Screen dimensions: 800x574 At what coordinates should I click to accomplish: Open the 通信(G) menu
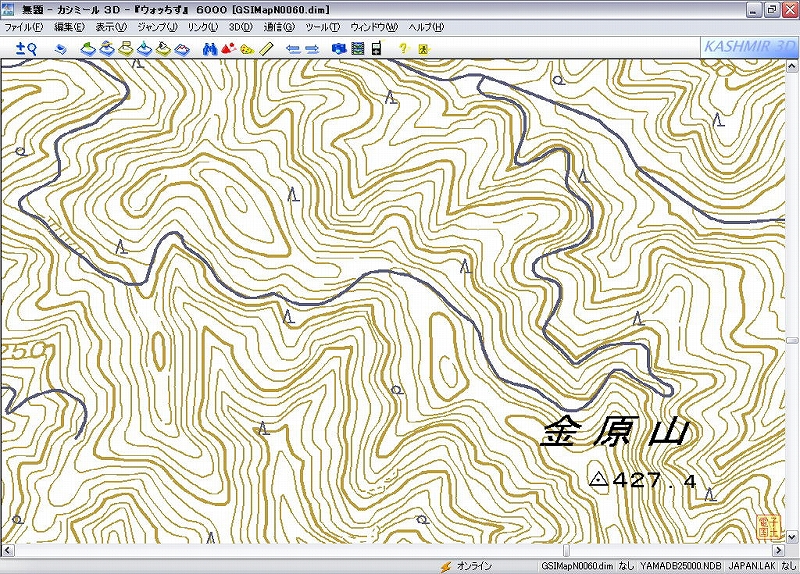279,27
